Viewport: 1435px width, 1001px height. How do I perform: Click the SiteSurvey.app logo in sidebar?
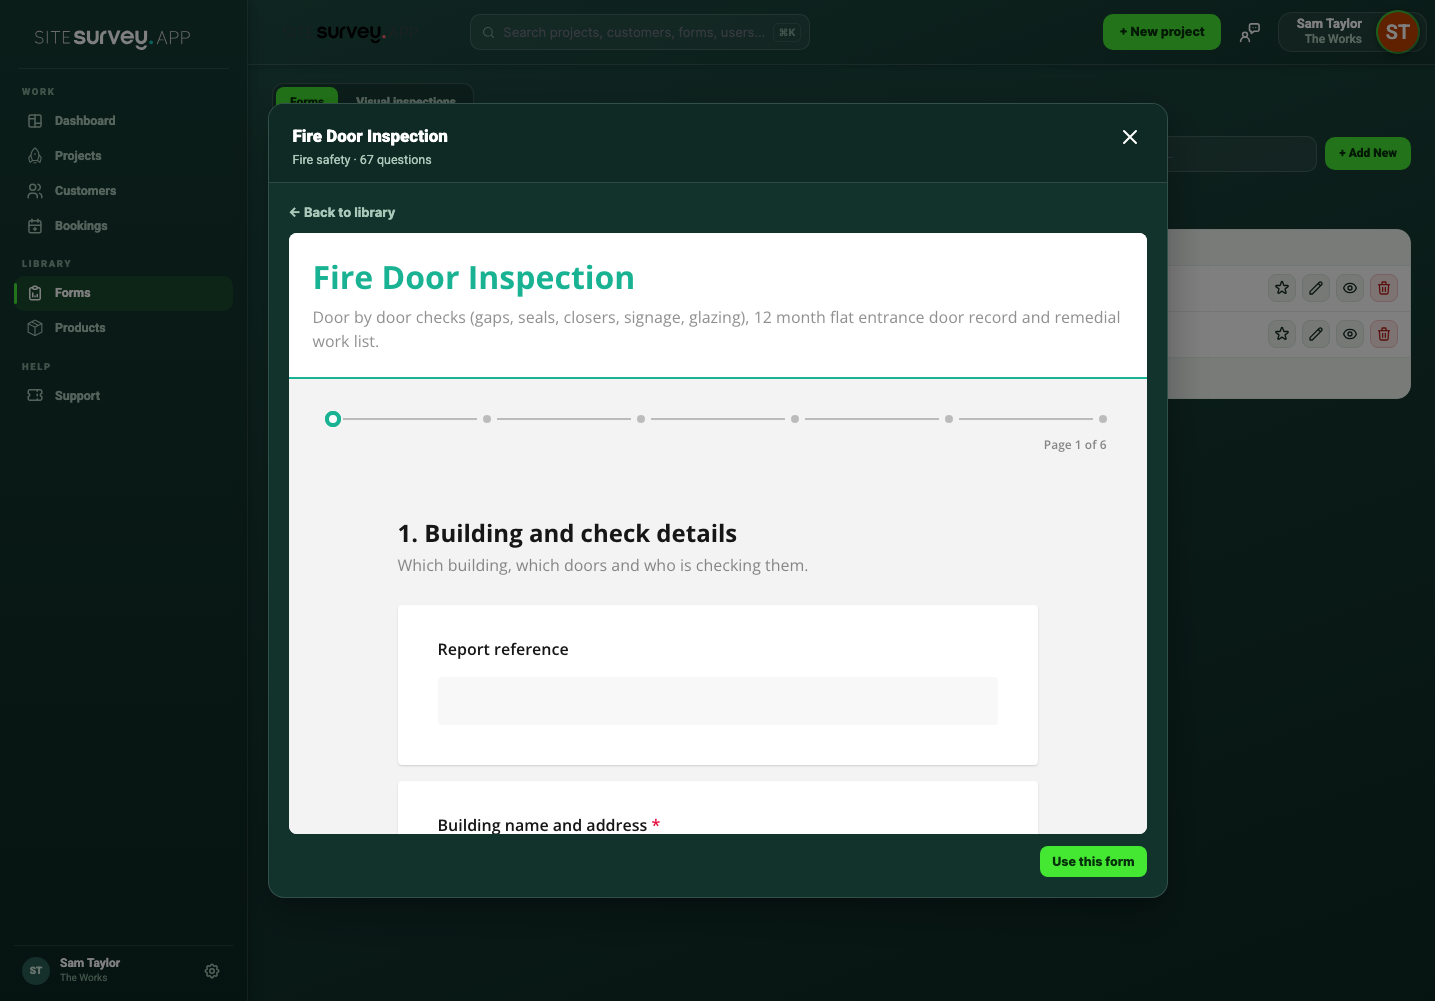(x=112, y=38)
